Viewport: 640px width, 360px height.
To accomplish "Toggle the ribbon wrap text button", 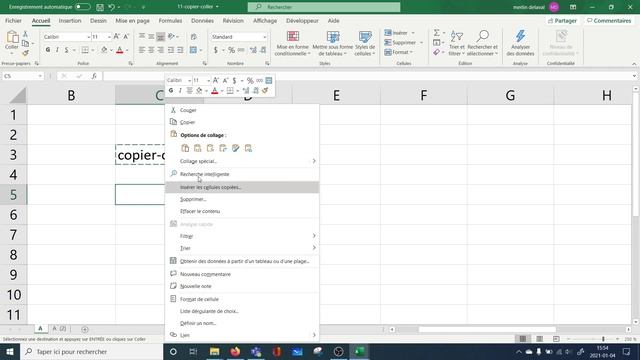I will coord(193,37).
